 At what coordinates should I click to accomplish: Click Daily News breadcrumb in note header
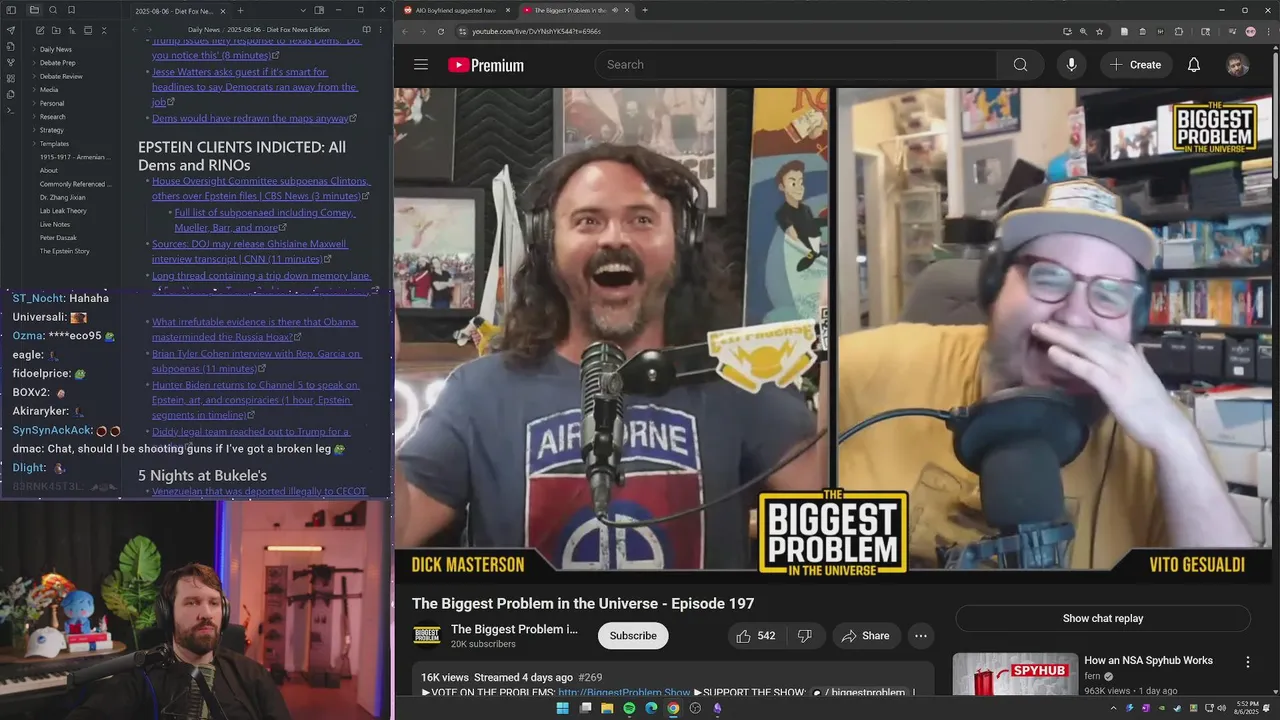click(205, 30)
